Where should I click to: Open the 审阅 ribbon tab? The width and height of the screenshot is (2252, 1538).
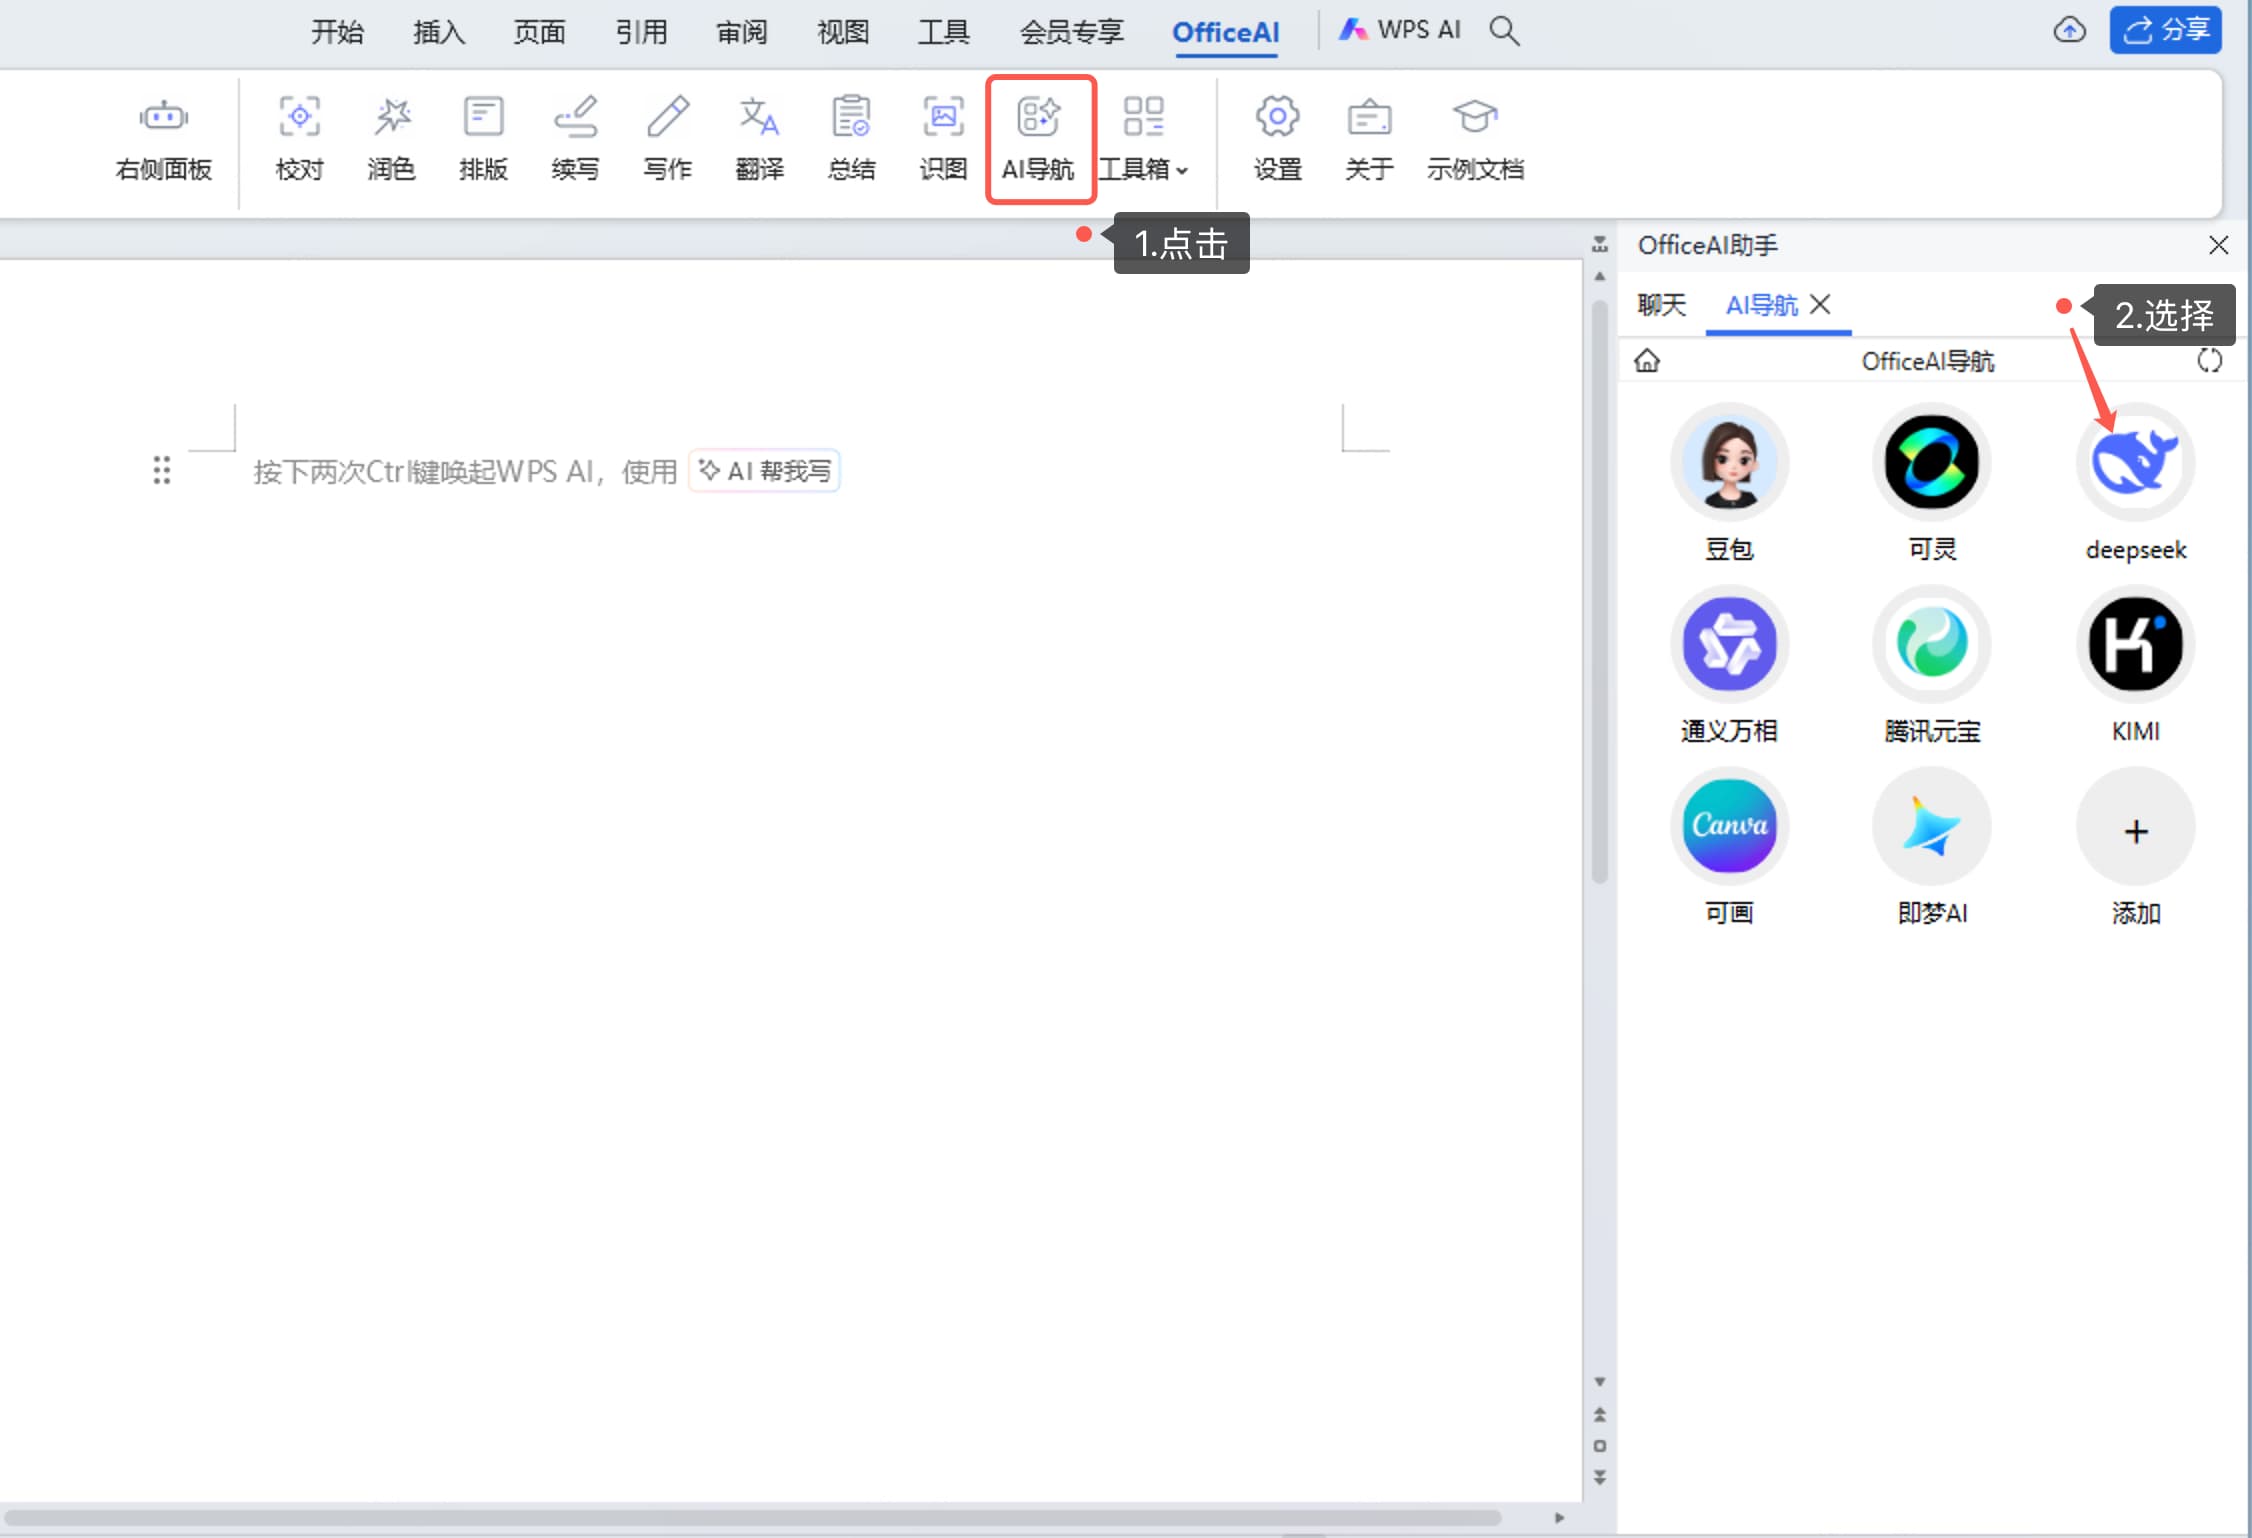pyautogui.click(x=741, y=32)
